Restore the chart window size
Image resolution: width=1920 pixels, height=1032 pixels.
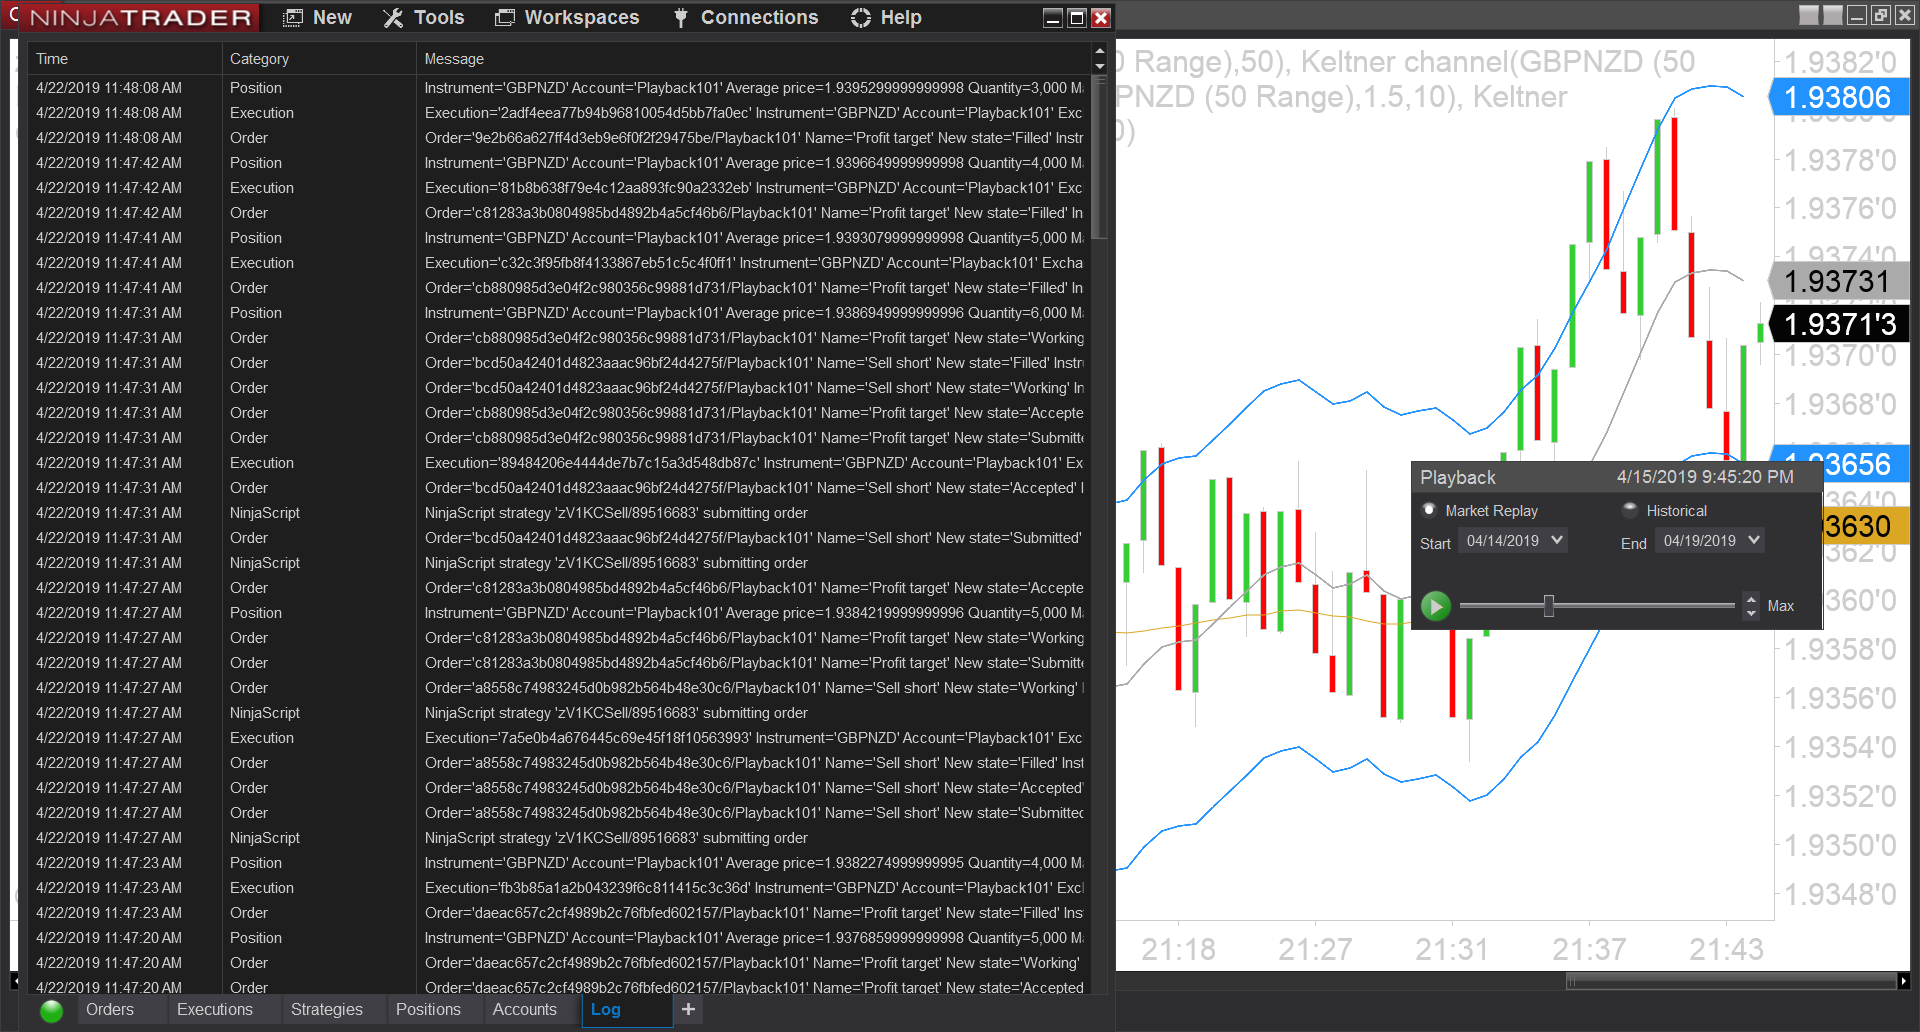point(1881,15)
